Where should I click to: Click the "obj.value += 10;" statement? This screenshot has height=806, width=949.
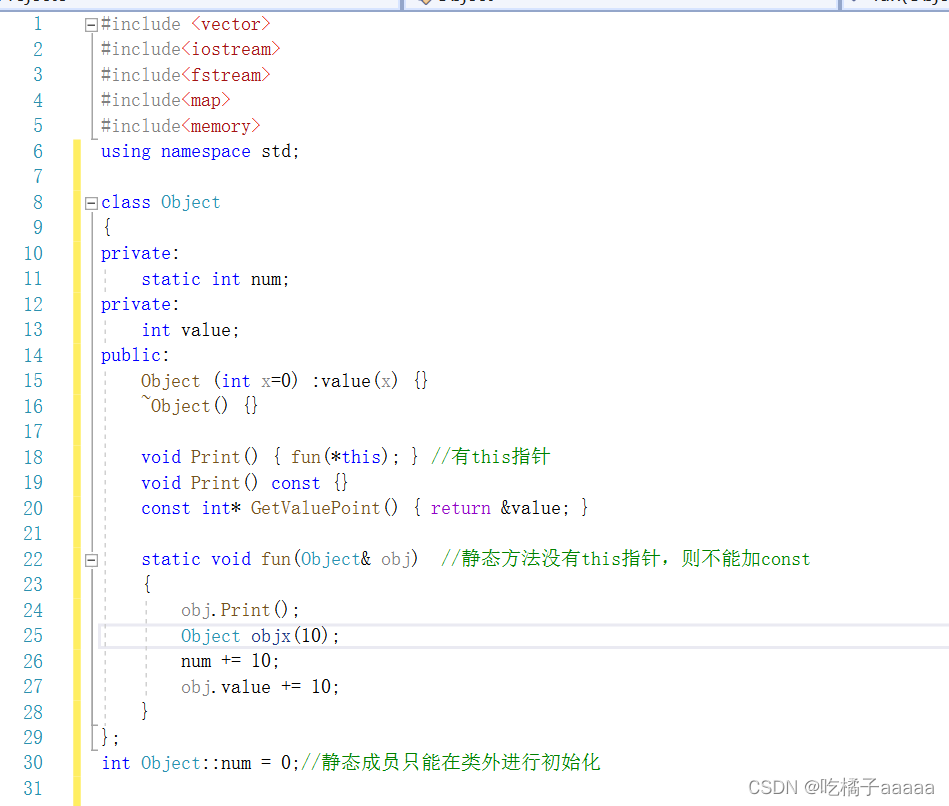click(x=260, y=687)
